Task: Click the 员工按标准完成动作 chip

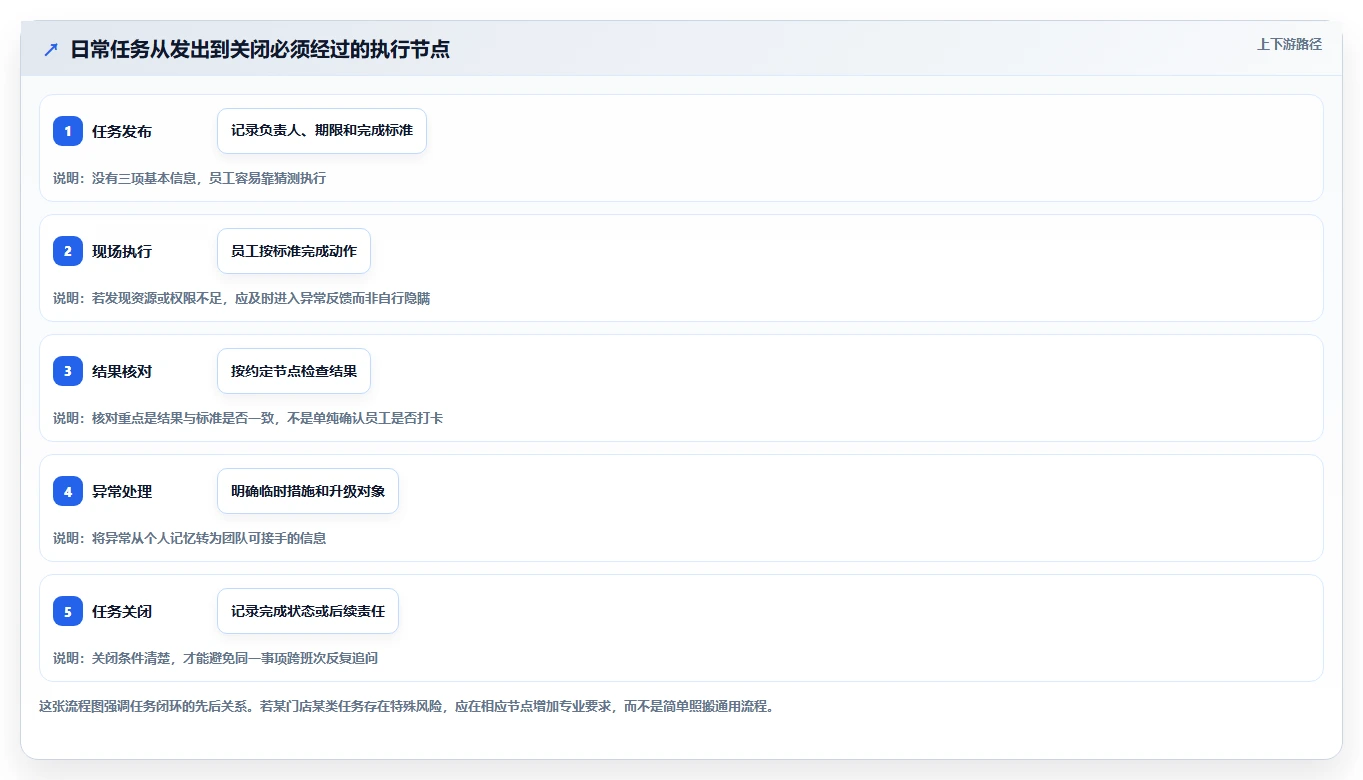Action: (x=294, y=251)
